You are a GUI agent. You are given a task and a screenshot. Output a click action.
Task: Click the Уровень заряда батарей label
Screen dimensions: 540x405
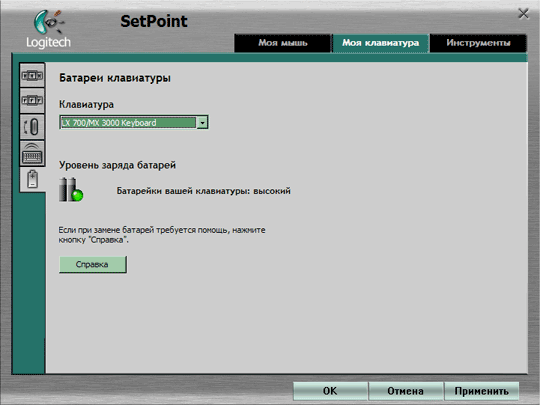click(x=117, y=165)
